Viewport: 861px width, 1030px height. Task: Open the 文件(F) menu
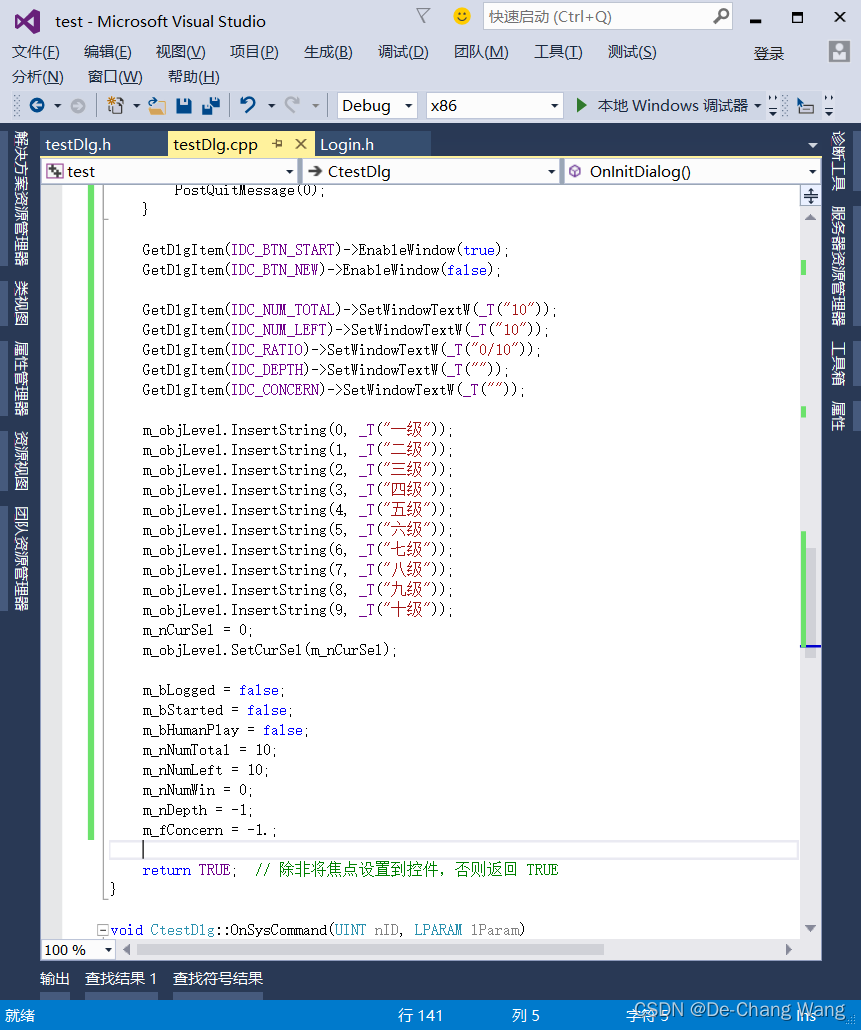tap(35, 52)
